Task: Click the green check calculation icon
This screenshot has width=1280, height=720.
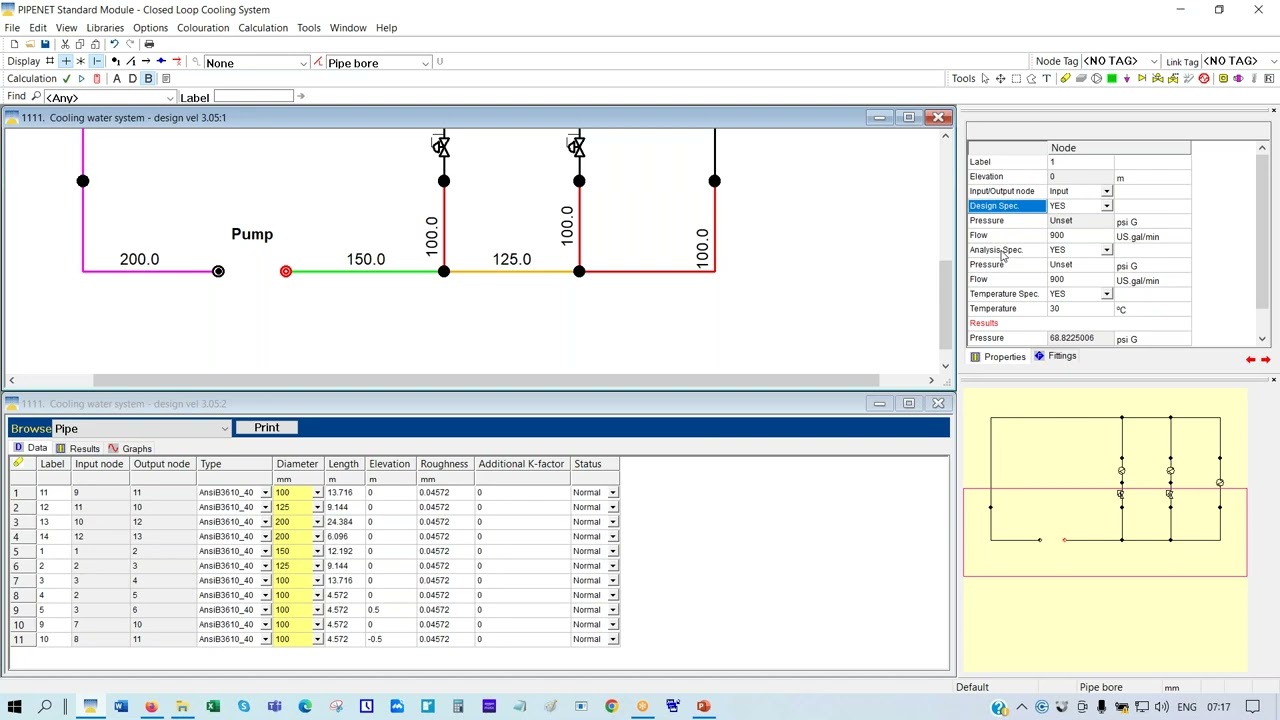Action: tap(66, 79)
